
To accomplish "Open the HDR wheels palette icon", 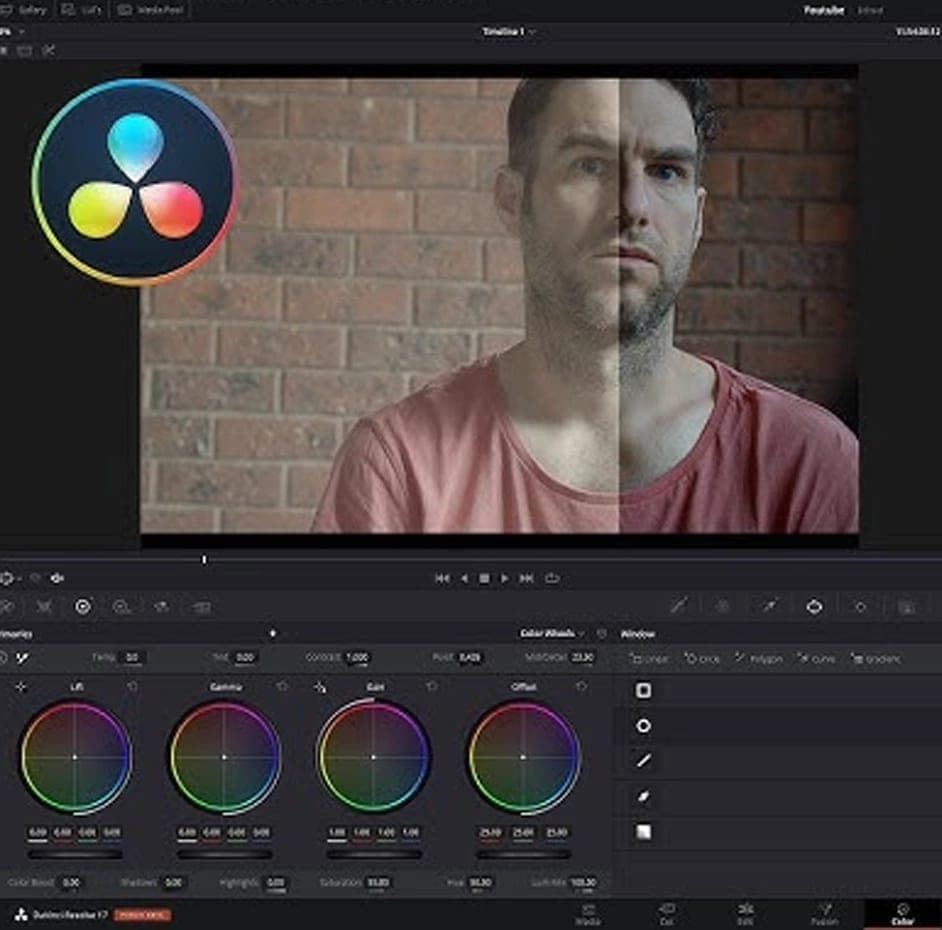I will point(122,607).
